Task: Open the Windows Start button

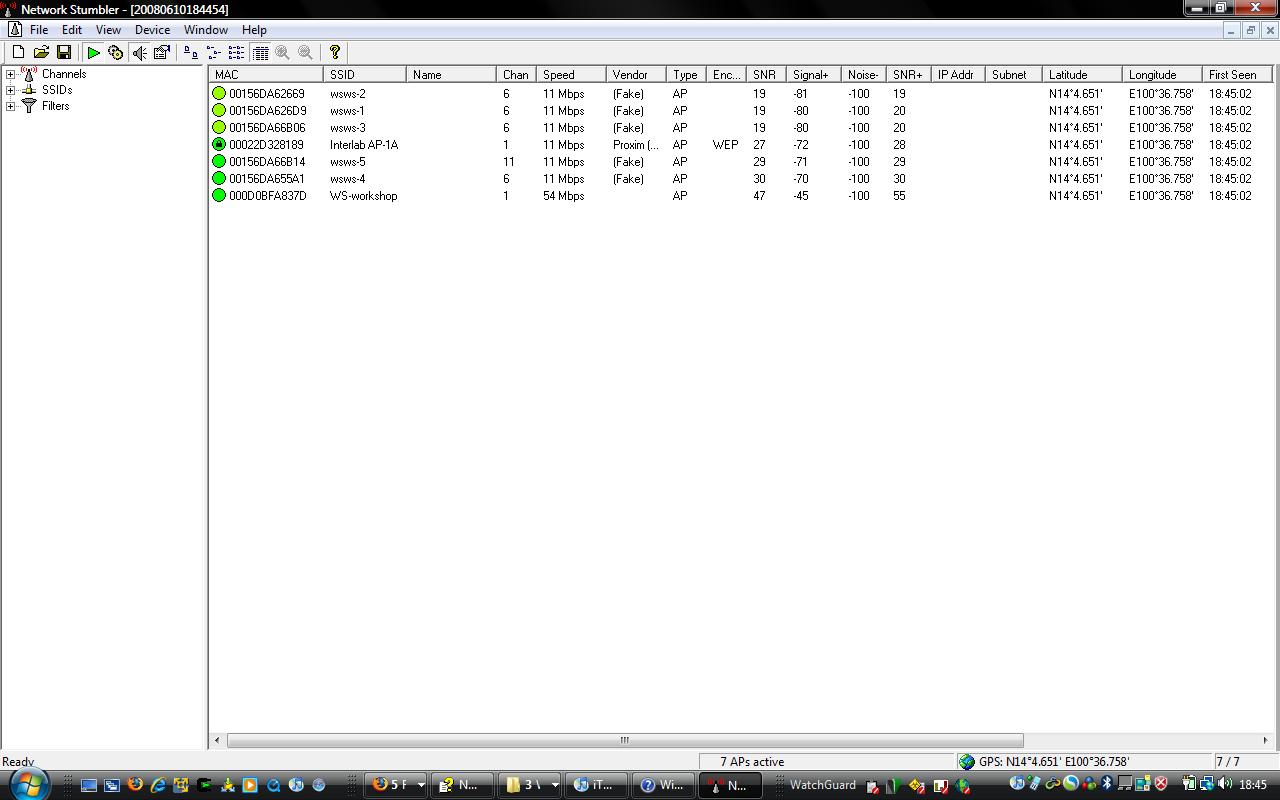Action: point(26,784)
